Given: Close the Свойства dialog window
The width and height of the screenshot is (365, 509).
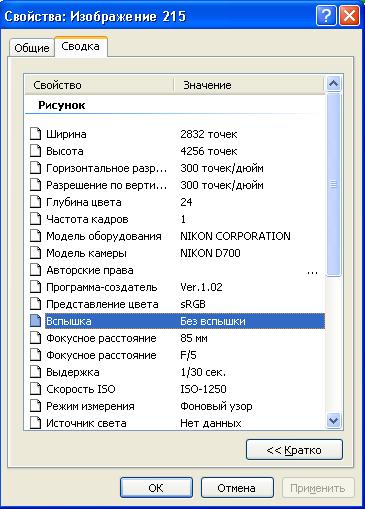Looking at the screenshot, I should 349,15.
